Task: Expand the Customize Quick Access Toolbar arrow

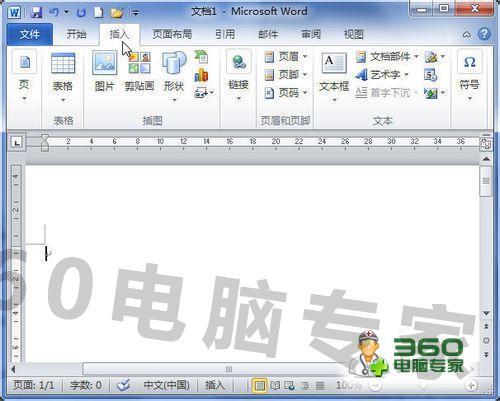Action: click(135, 13)
